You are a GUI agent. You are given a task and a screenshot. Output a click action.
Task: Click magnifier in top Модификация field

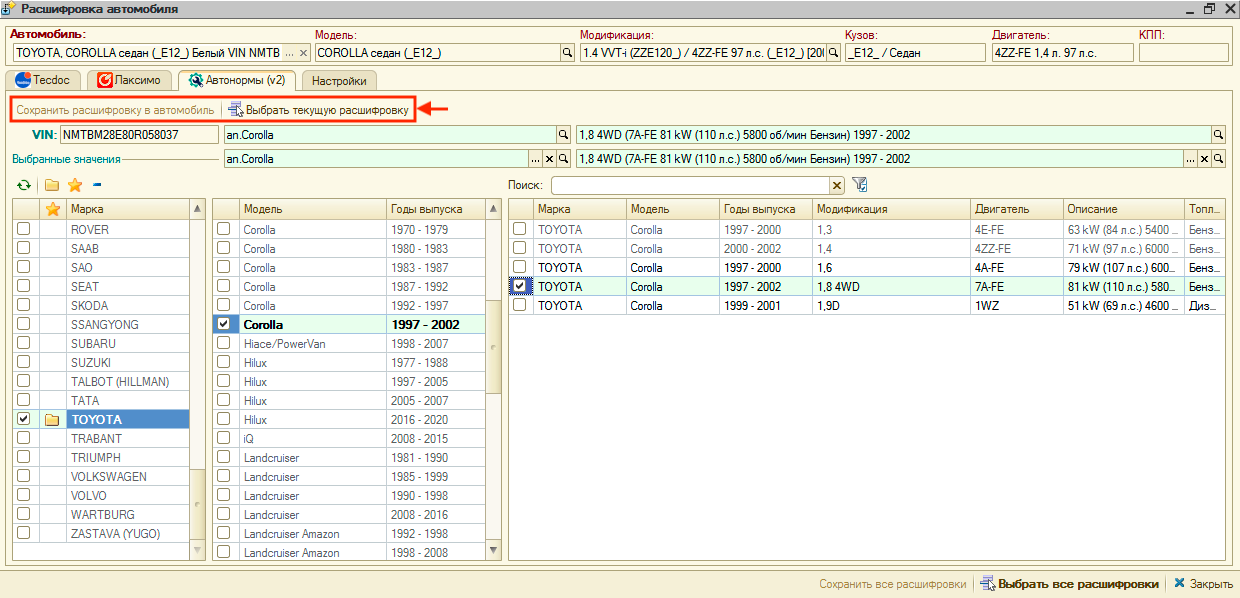pyautogui.click(x=833, y=52)
